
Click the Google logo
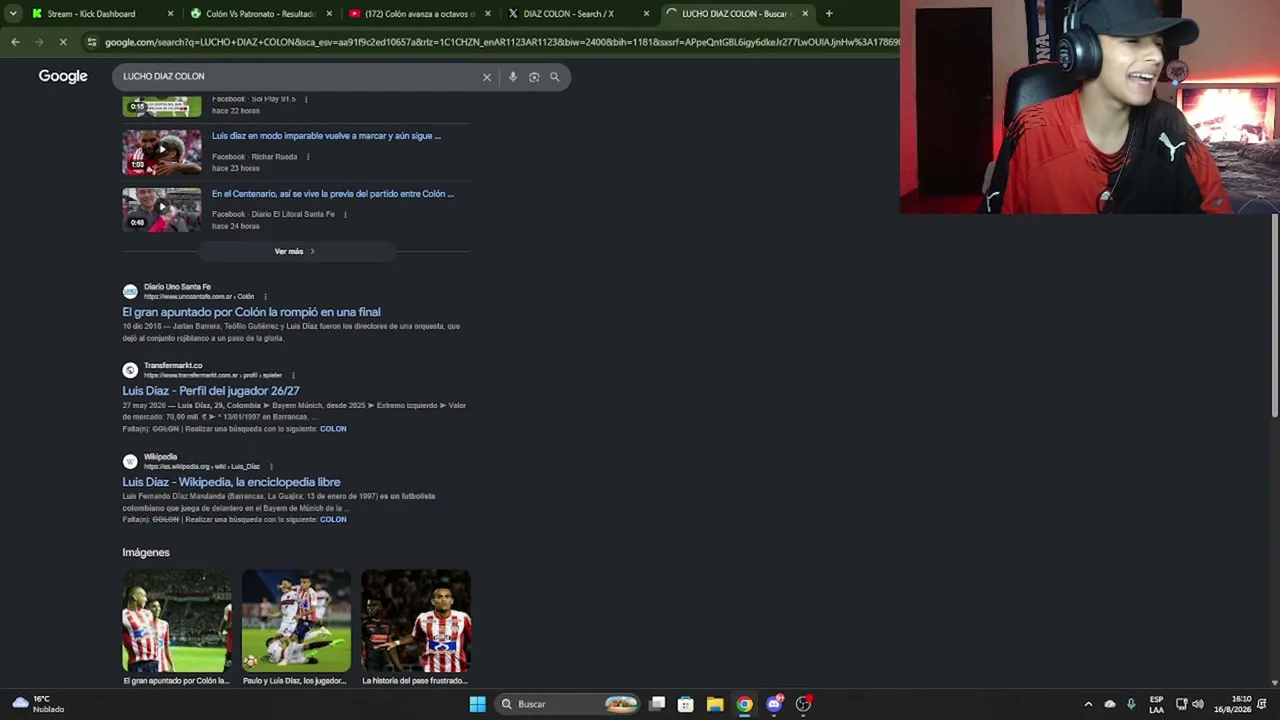[63, 76]
